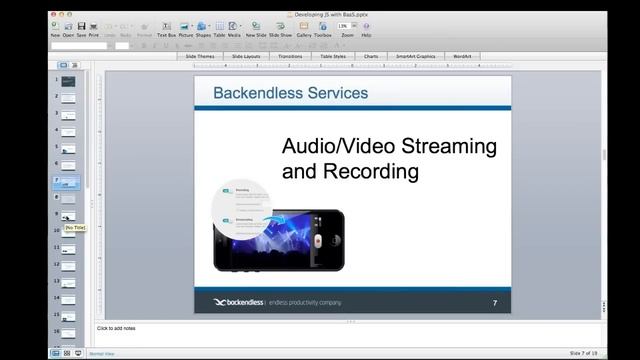
Task: Click the Slide Show view icon in status bar
Action: pos(78,353)
